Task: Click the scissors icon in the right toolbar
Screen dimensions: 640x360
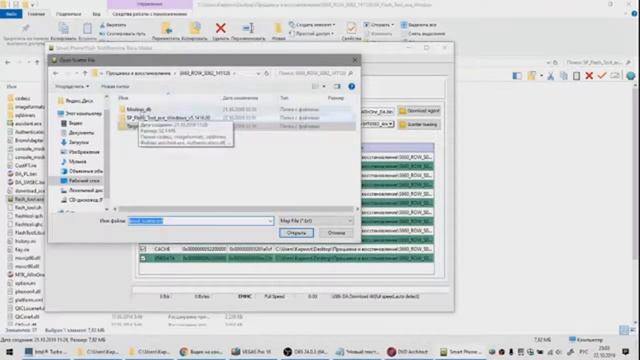Action: point(551,76)
